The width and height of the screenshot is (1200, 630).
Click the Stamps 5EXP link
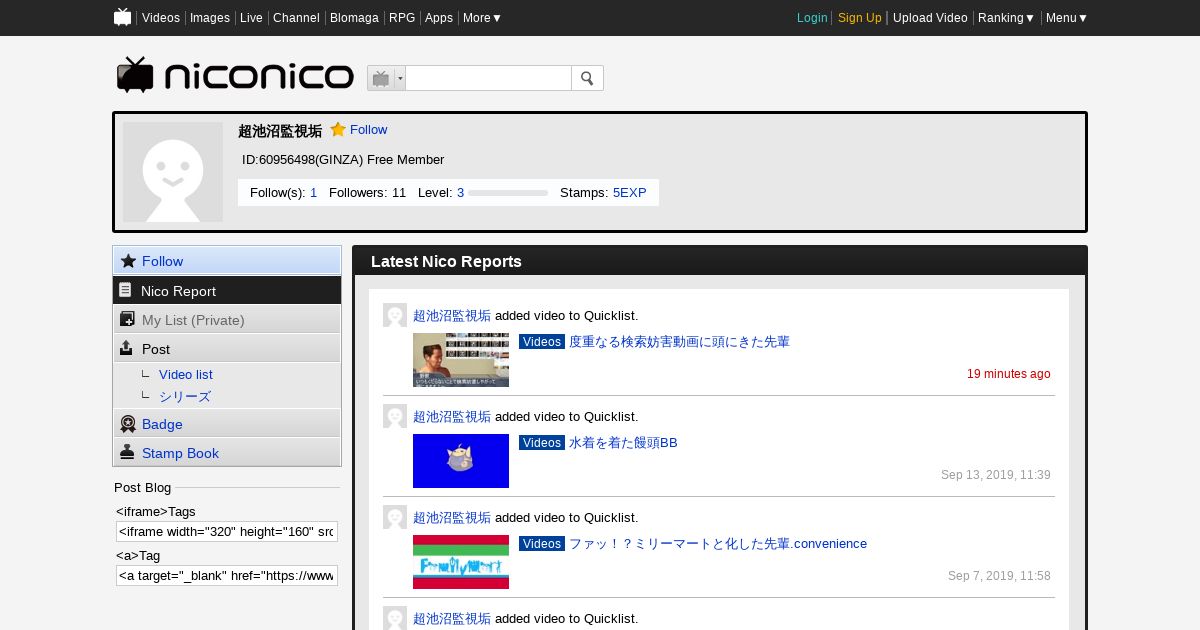630,193
